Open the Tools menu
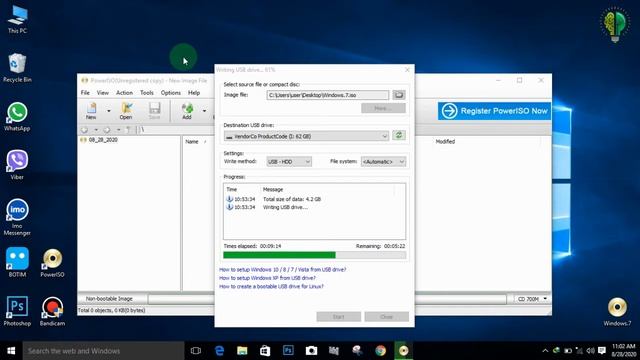 [x=147, y=93]
